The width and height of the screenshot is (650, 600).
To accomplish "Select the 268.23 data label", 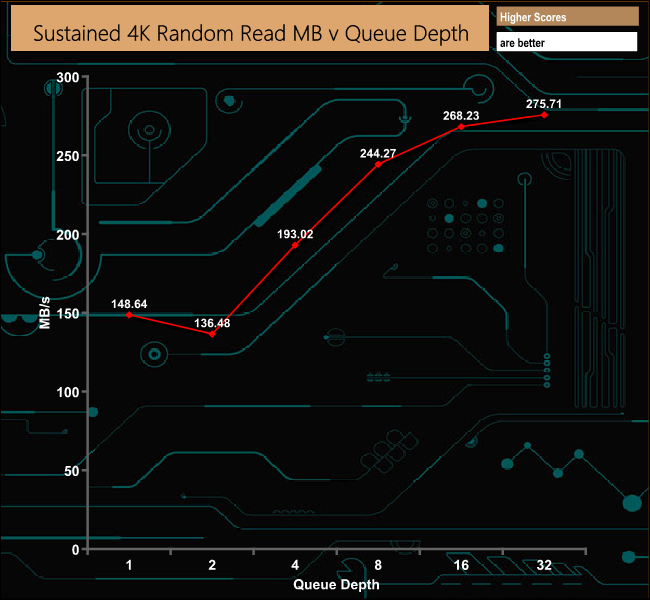I will [x=461, y=116].
